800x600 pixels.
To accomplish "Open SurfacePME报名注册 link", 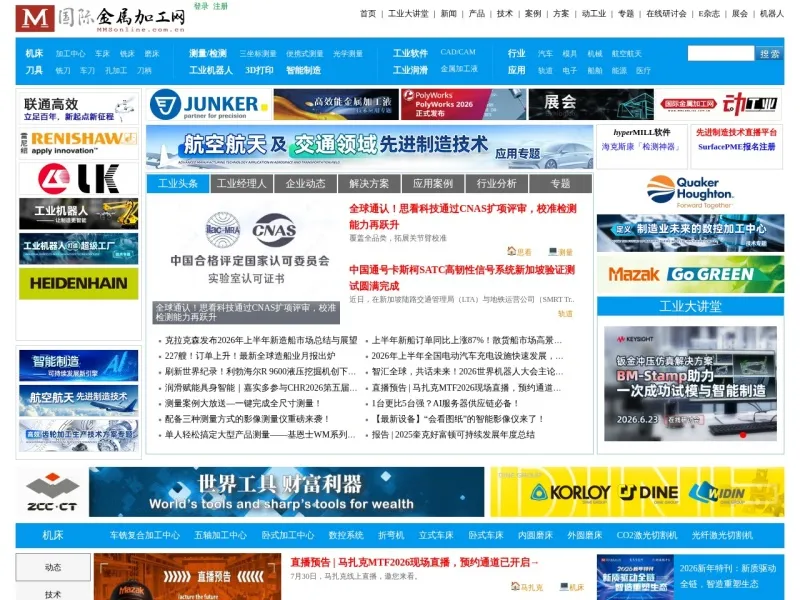I will [x=736, y=147].
